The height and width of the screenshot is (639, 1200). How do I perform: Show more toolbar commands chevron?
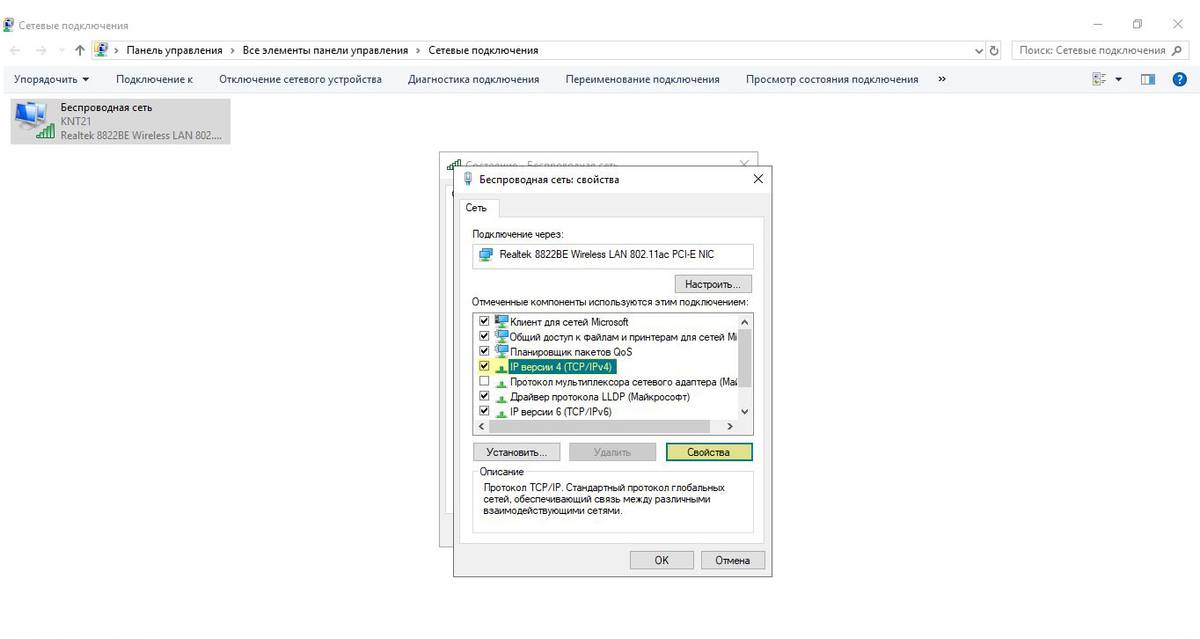(942, 79)
